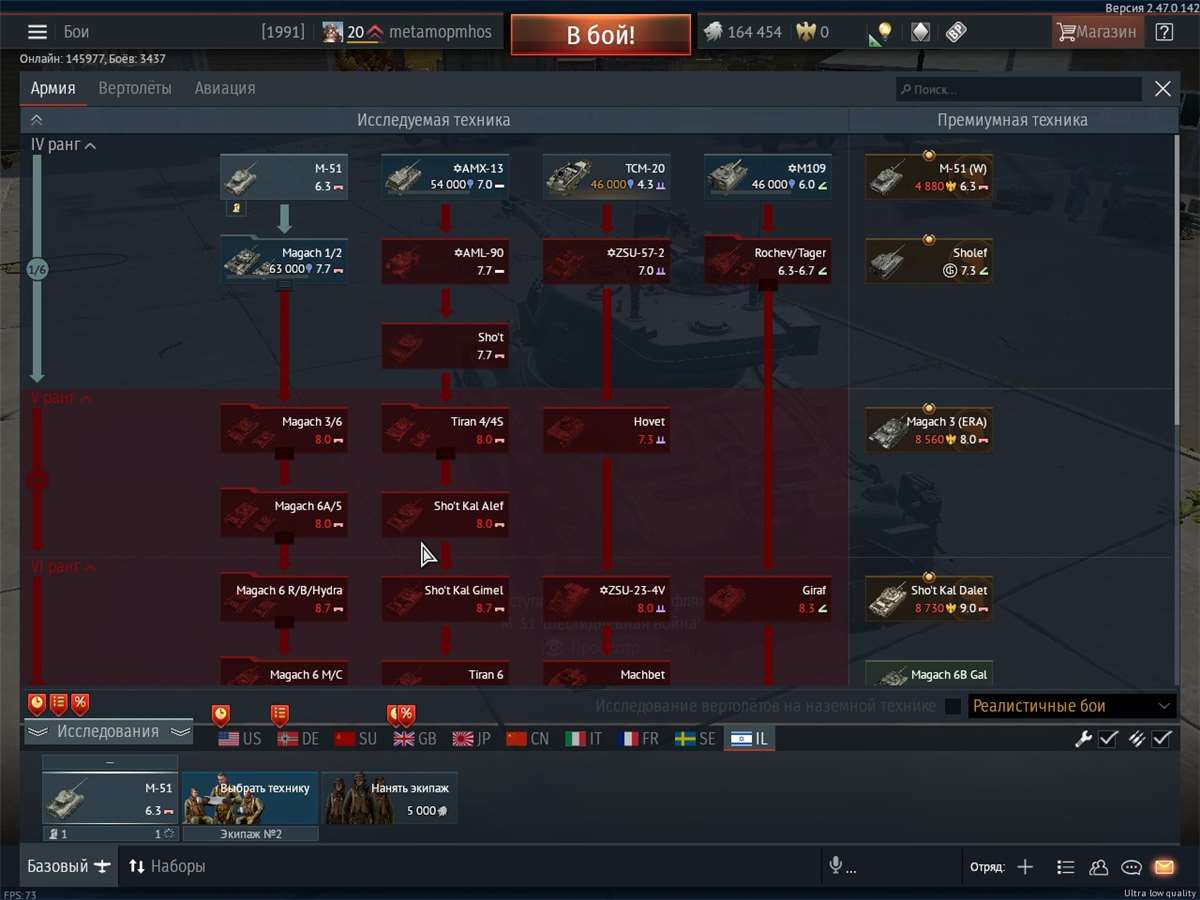Select the SU nation tab
The height and width of the screenshot is (900, 1200).
tap(356, 739)
